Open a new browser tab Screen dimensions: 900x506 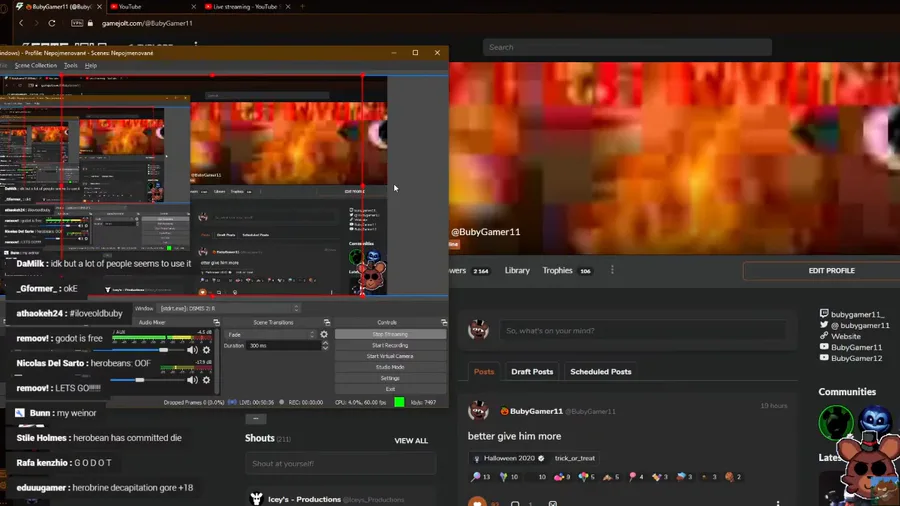(302, 7)
